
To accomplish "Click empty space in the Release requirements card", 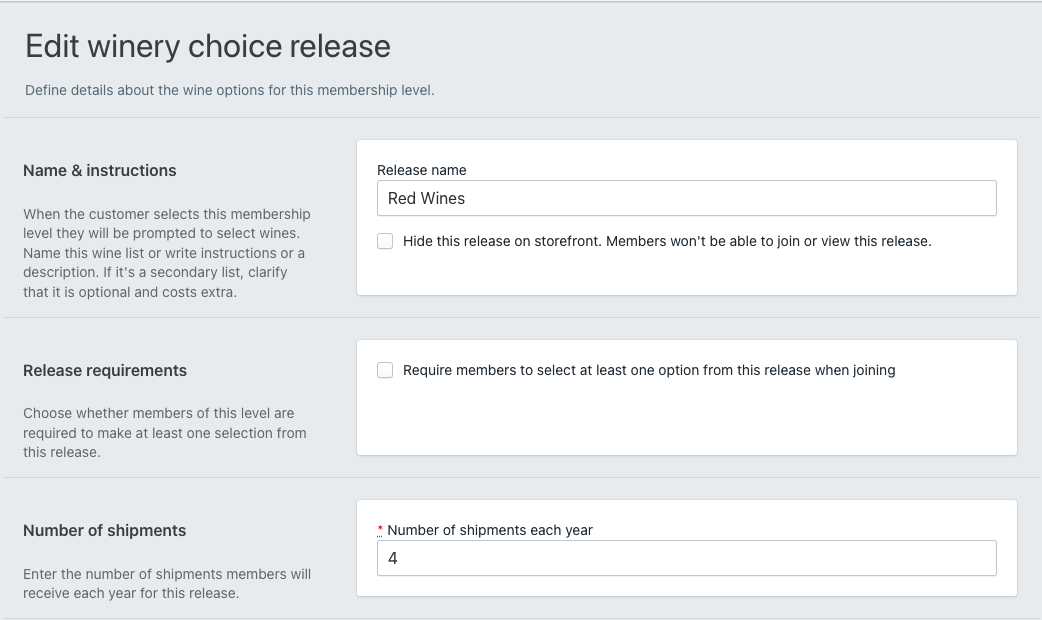I will point(686,420).
